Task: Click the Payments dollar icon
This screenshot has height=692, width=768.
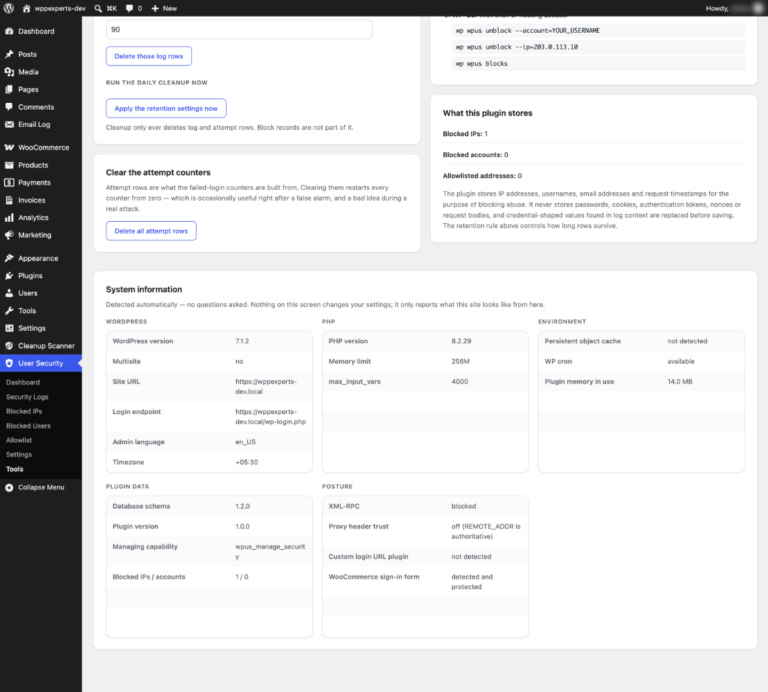Action: click(9, 183)
